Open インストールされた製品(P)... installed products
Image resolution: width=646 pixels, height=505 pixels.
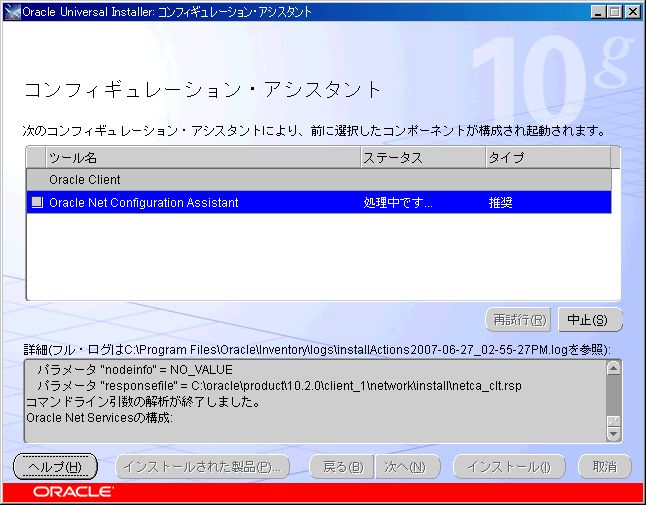click(x=202, y=466)
